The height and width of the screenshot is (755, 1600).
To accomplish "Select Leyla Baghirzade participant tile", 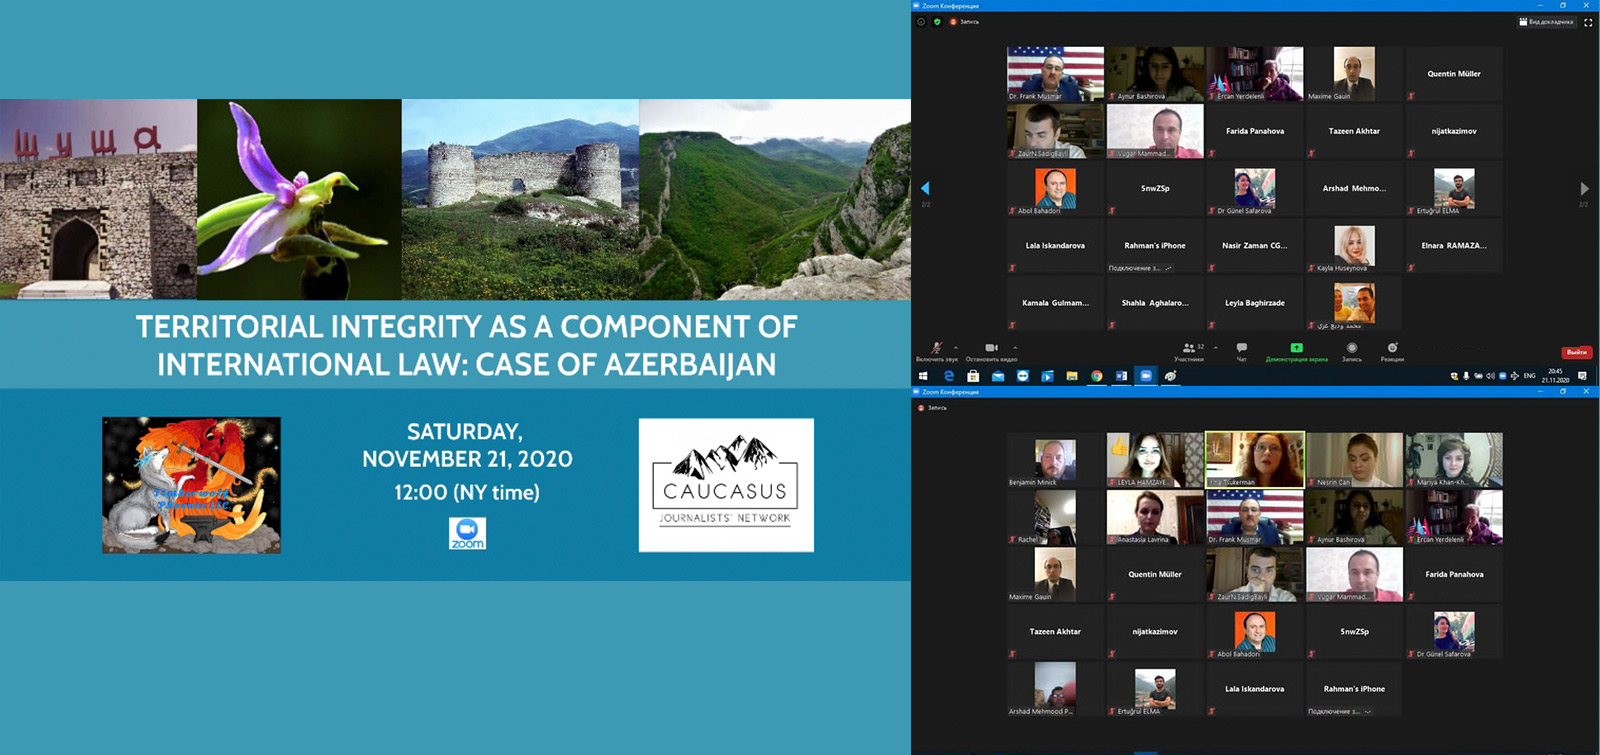I will click(x=1255, y=303).
